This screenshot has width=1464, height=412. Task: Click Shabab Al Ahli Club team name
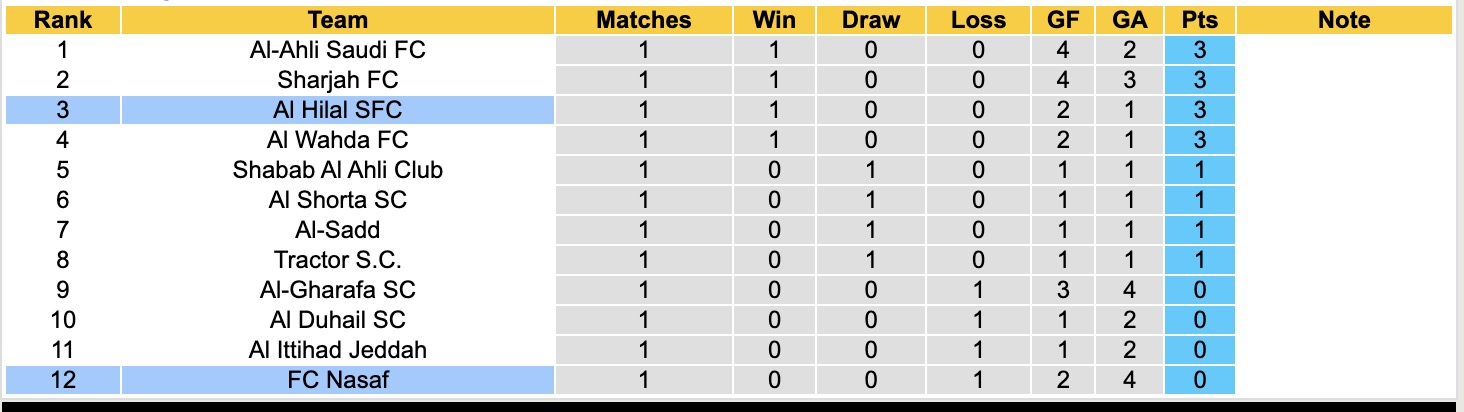point(338,170)
